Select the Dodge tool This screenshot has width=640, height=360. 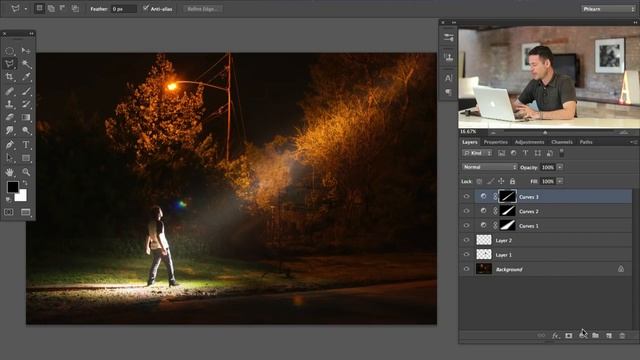point(26,130)
